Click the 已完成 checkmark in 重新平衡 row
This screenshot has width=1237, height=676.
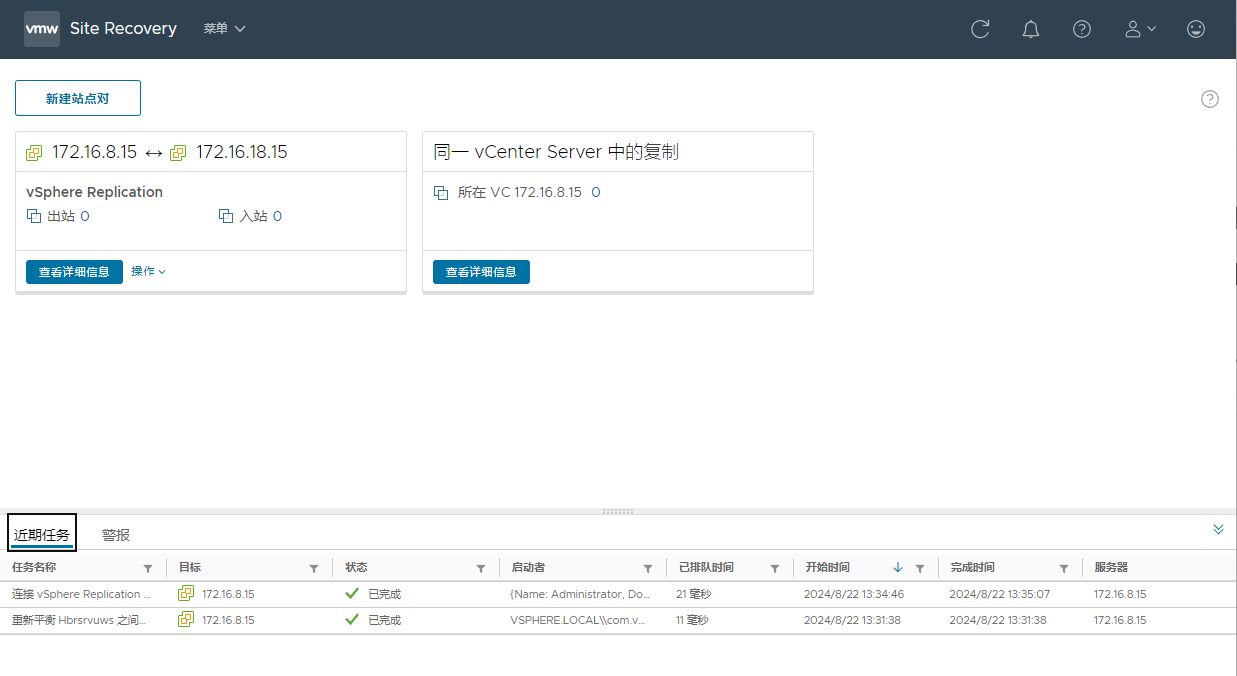coord(352,620)
